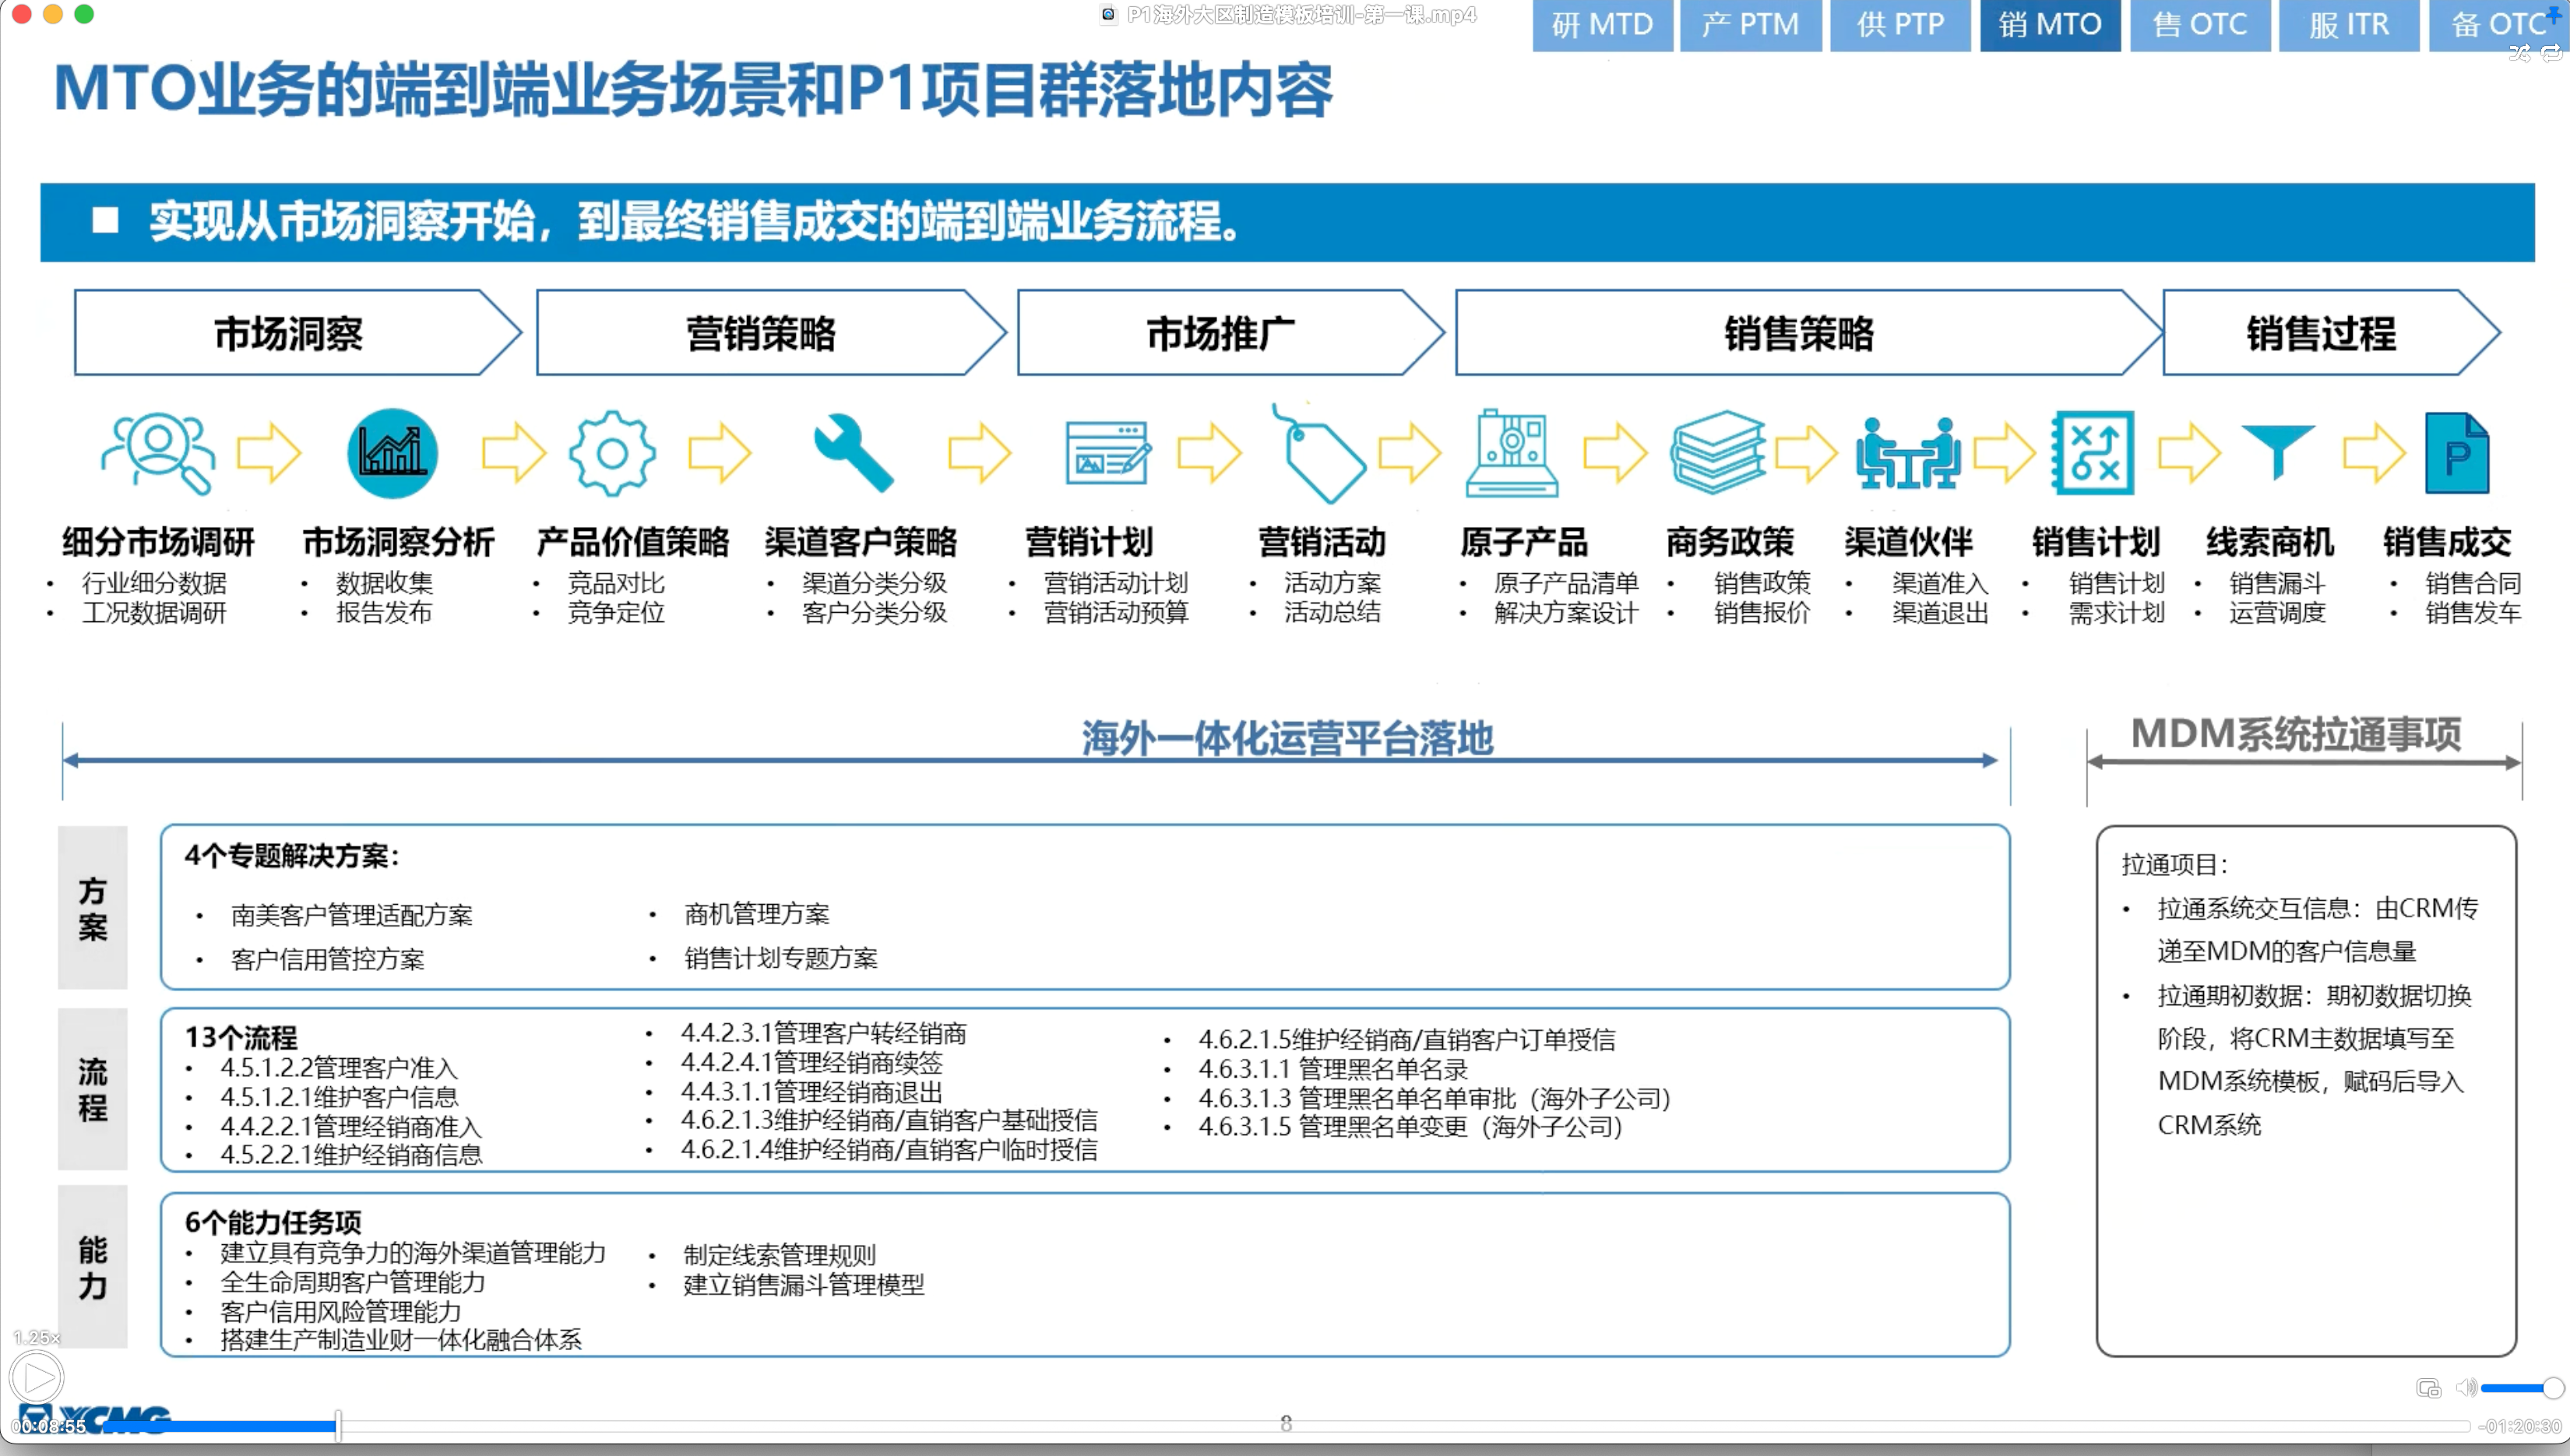Click the 市场洞察分析 chart icon
Viewport: 2570px width, 1456px height.
pyautogui.click(x=392, y=453)
